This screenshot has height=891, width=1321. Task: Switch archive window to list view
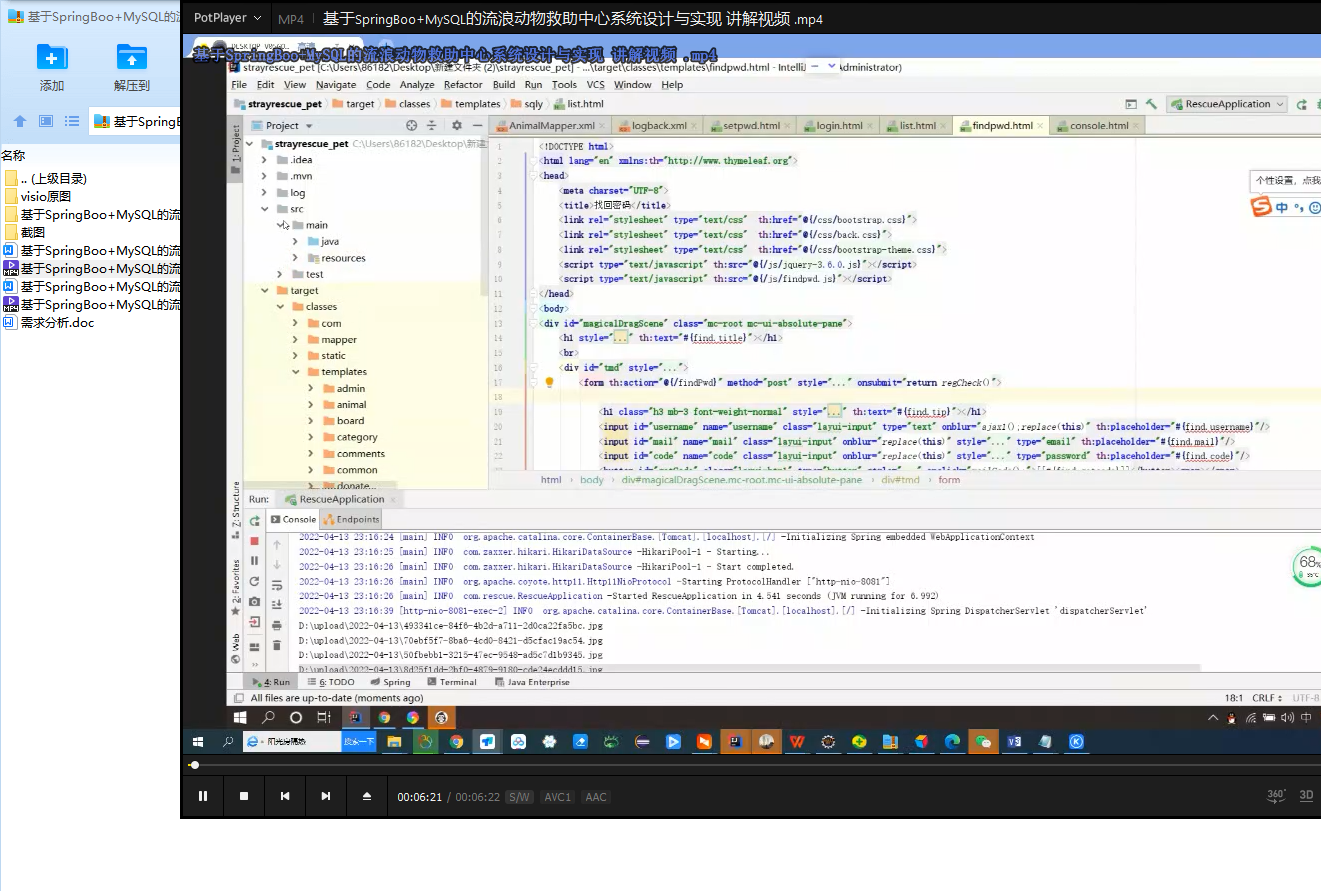click(72, 121)
